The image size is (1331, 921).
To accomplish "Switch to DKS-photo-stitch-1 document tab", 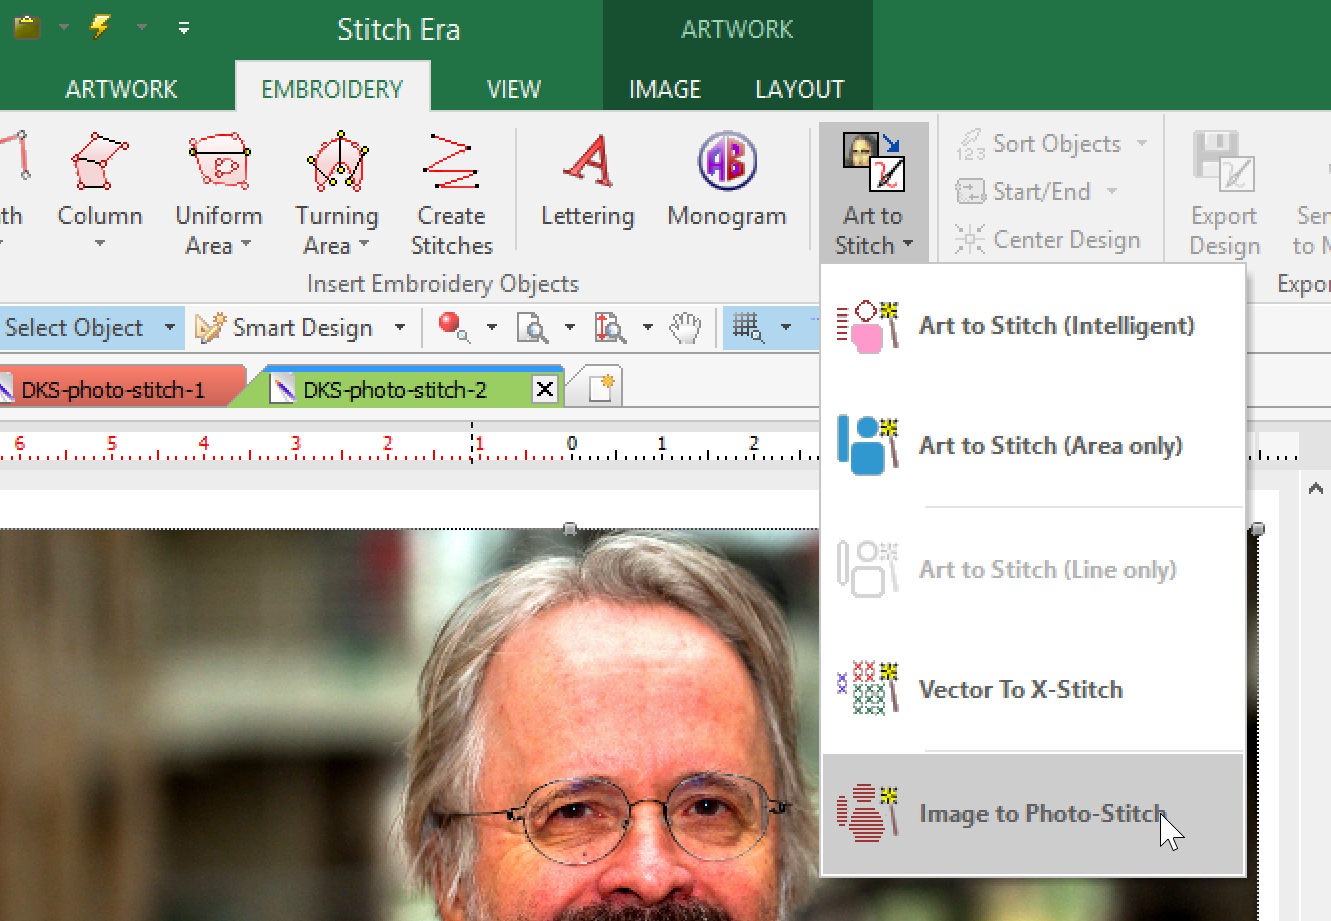I will 113,390.
